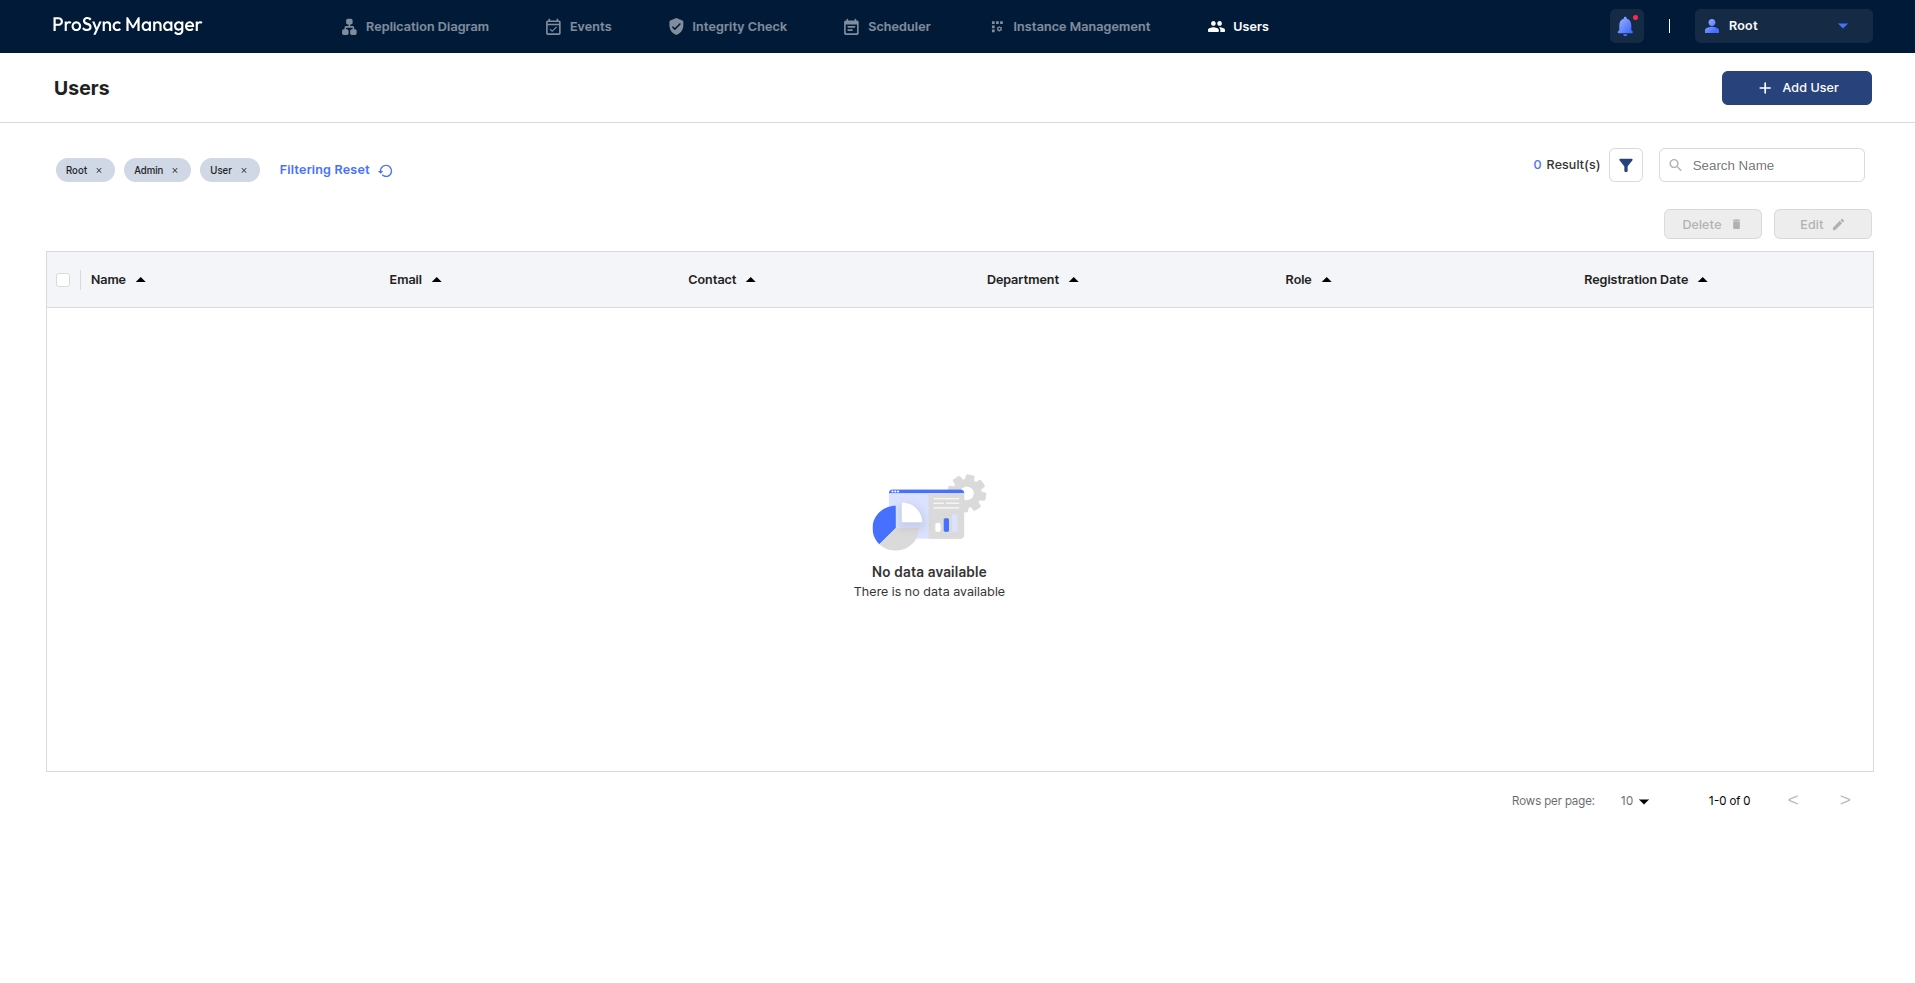Click the Filtering Reset refresh icon
The image size is (1915, 983).
(x=386, y=171)
